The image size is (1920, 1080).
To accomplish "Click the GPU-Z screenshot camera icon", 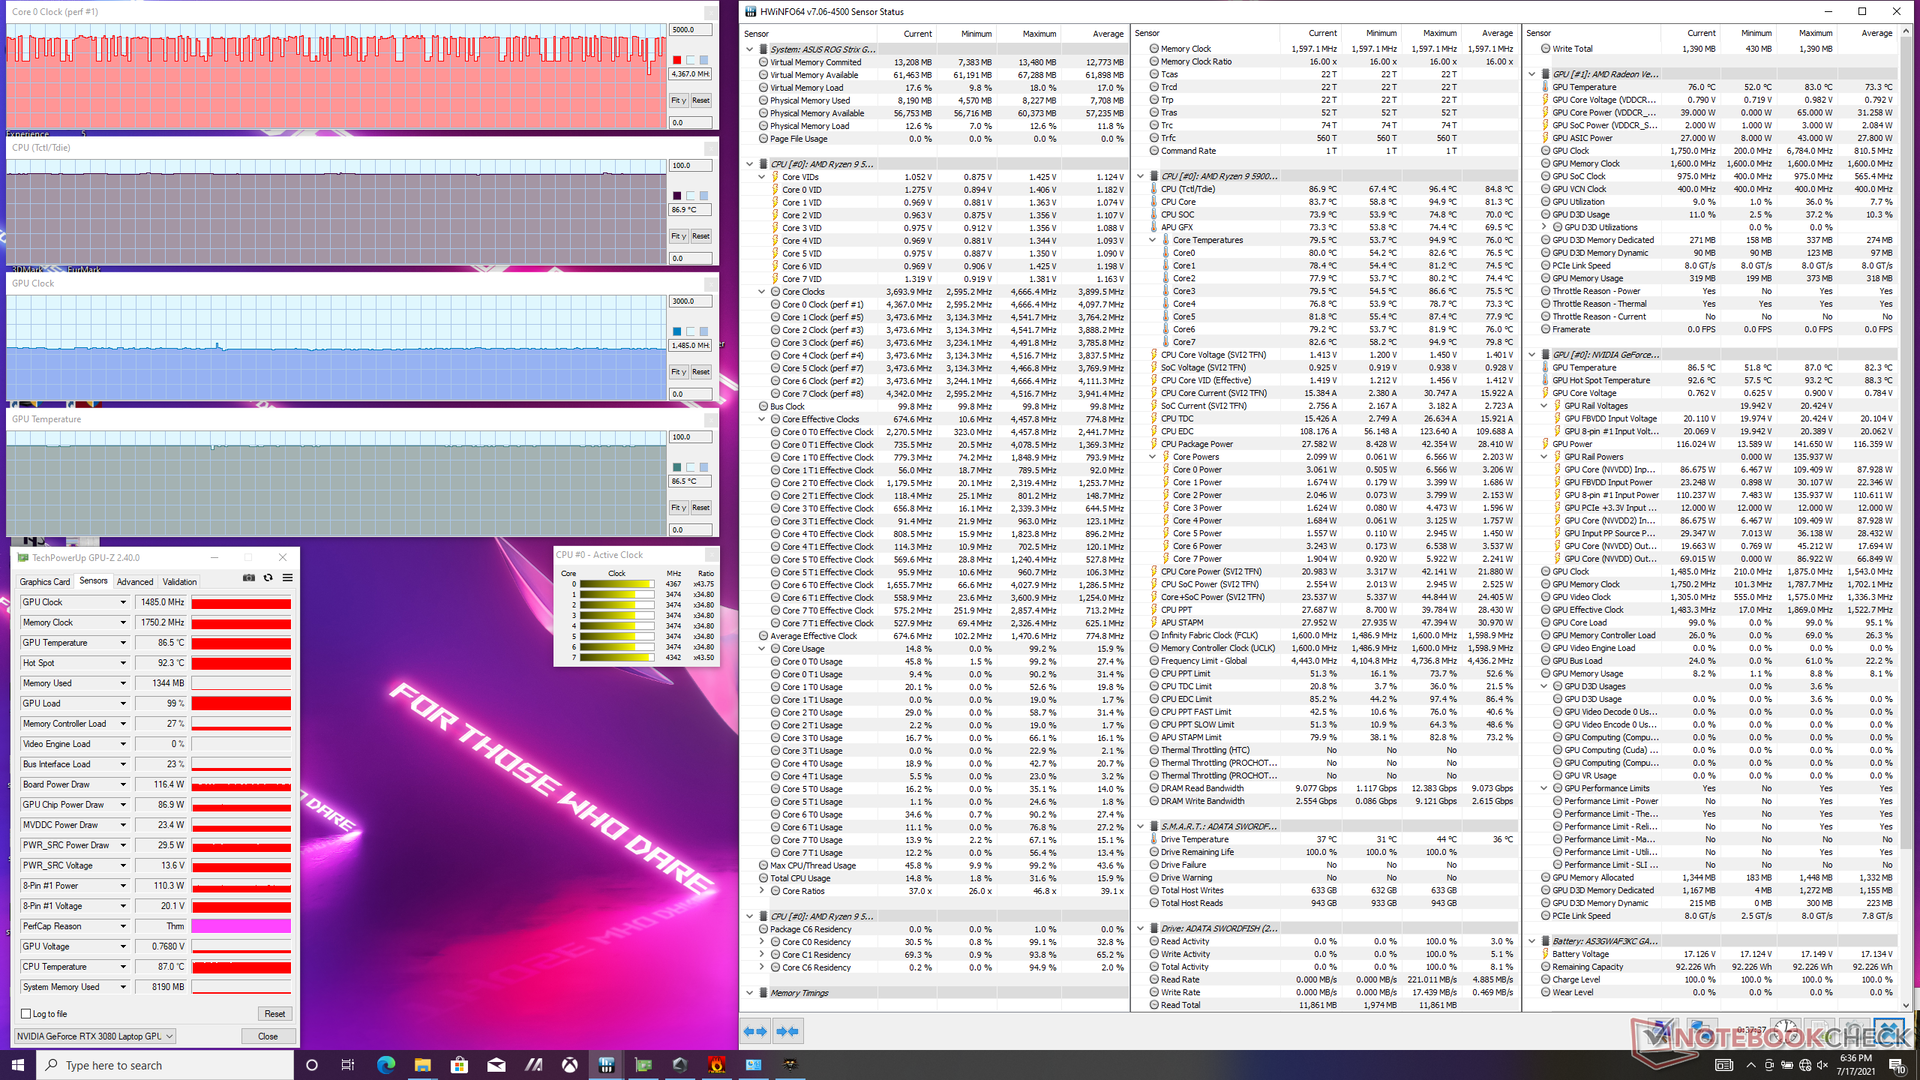I will pyautogui.click(x=249, y=578).
